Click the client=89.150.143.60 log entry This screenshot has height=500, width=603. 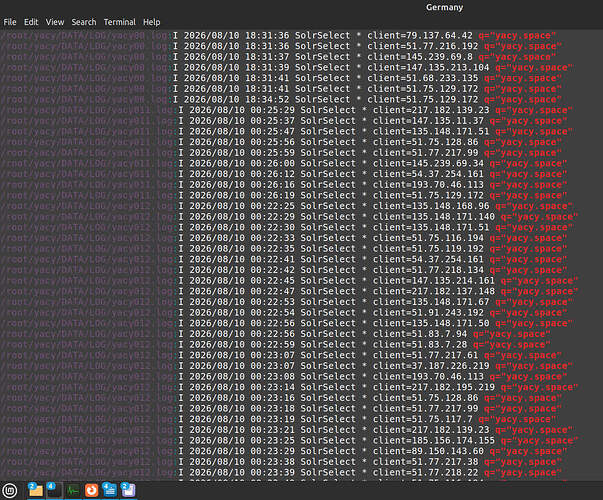point(428,451)
